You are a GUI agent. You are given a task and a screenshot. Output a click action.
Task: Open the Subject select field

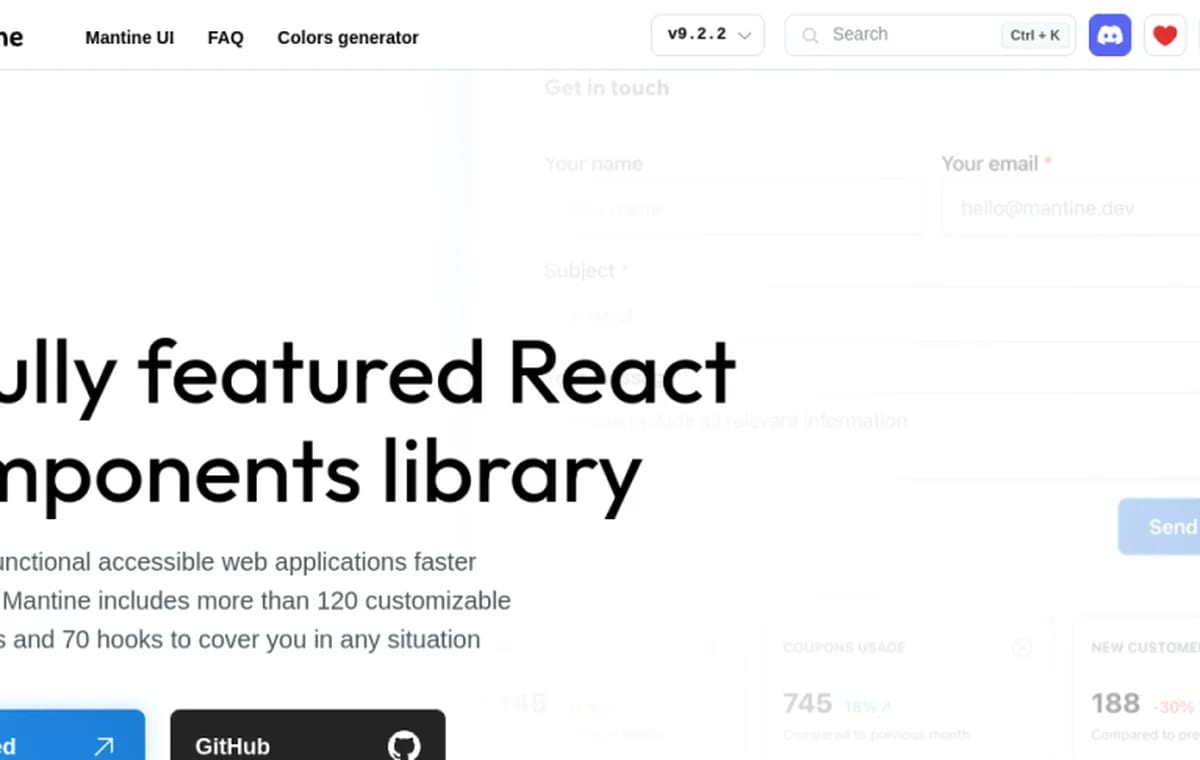872,315
